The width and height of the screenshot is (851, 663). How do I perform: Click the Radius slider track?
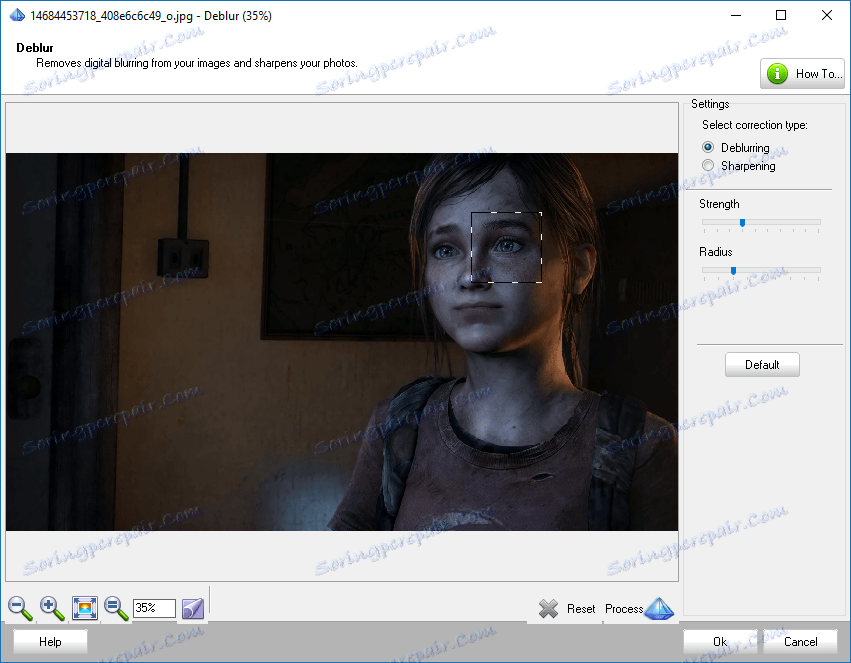761,270
